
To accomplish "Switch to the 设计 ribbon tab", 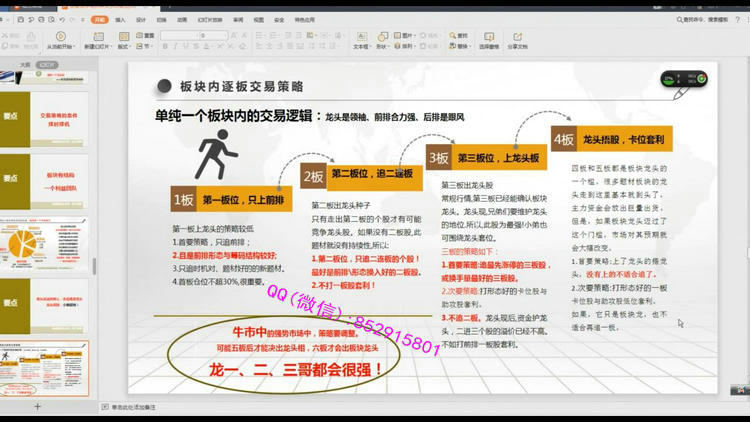I will (141, 19).
